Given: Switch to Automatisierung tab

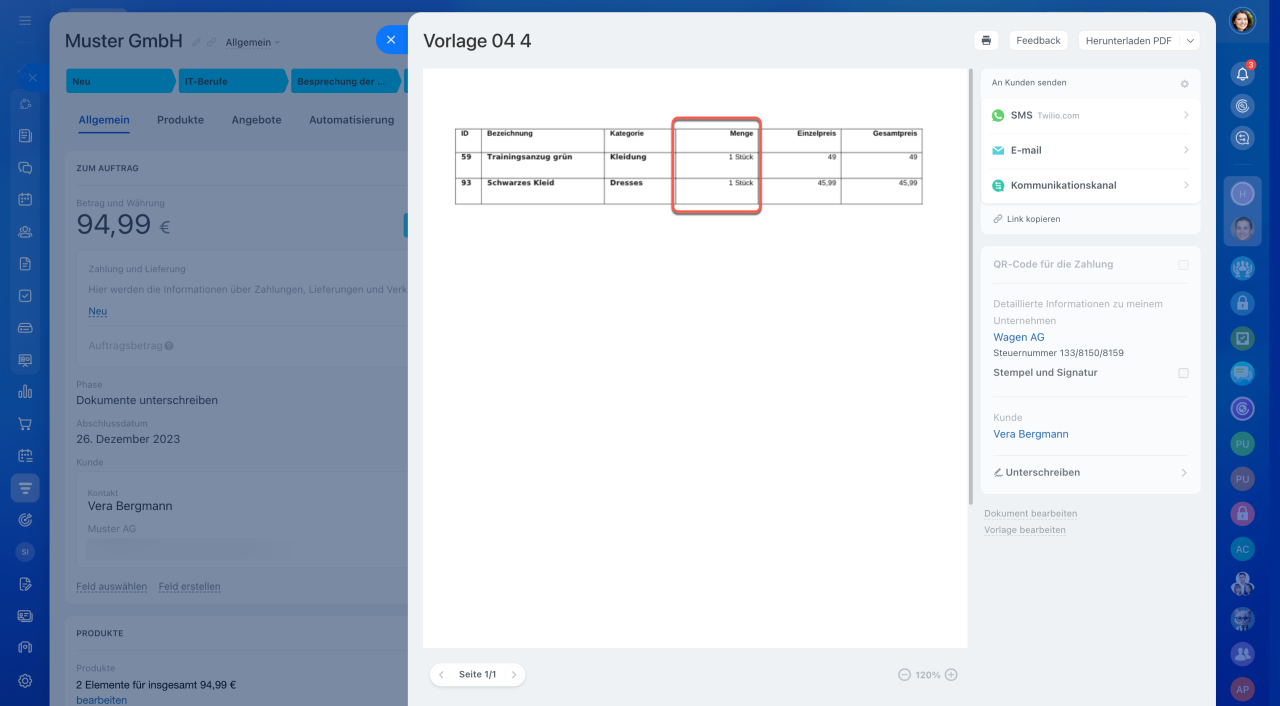Looking at the screenshot, I should click(351, 120).
